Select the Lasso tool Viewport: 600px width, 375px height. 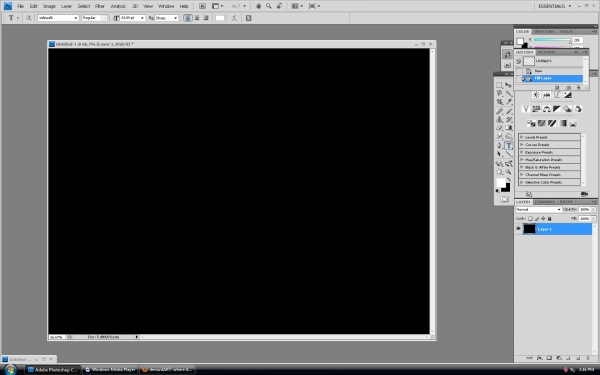499,93
